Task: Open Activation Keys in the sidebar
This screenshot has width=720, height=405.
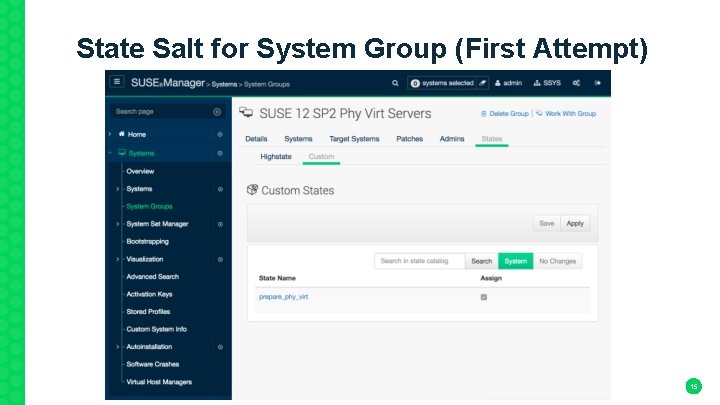Action: [149, 294]
